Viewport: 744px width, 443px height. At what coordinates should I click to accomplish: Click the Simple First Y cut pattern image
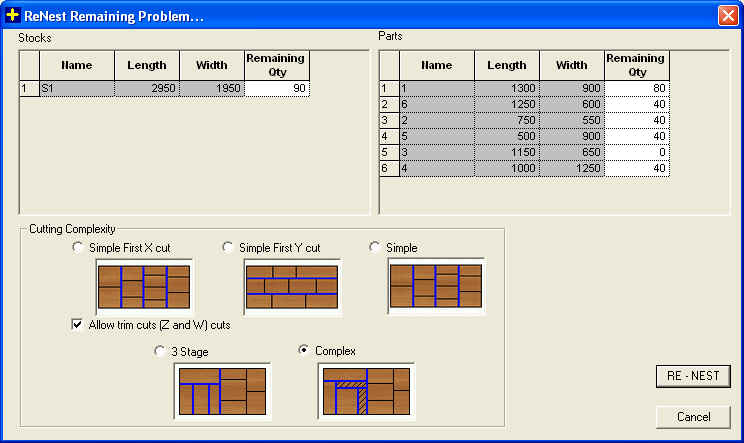pos(292,286)
